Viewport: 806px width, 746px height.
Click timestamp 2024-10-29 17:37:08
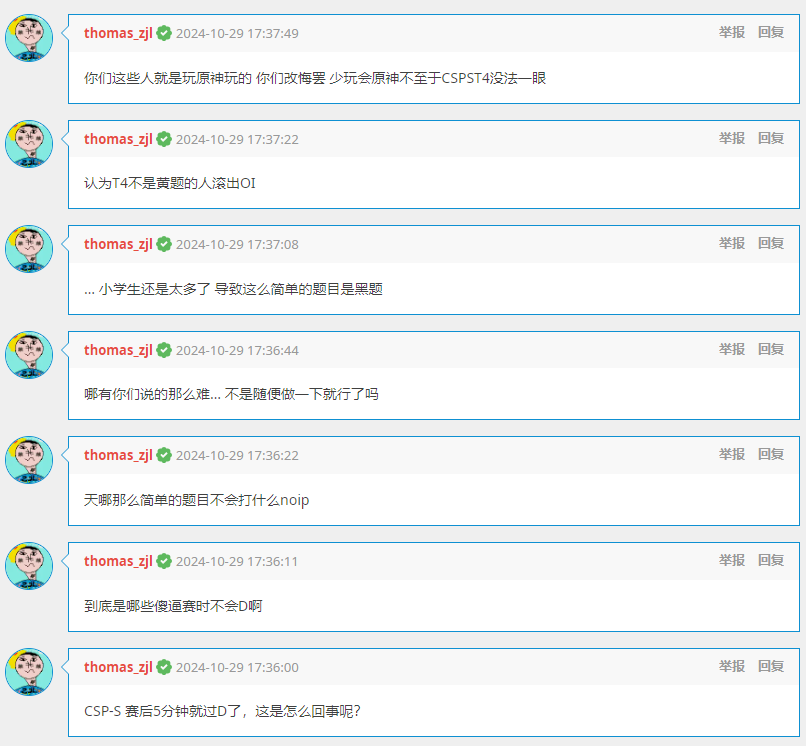[x=237, y=245]
